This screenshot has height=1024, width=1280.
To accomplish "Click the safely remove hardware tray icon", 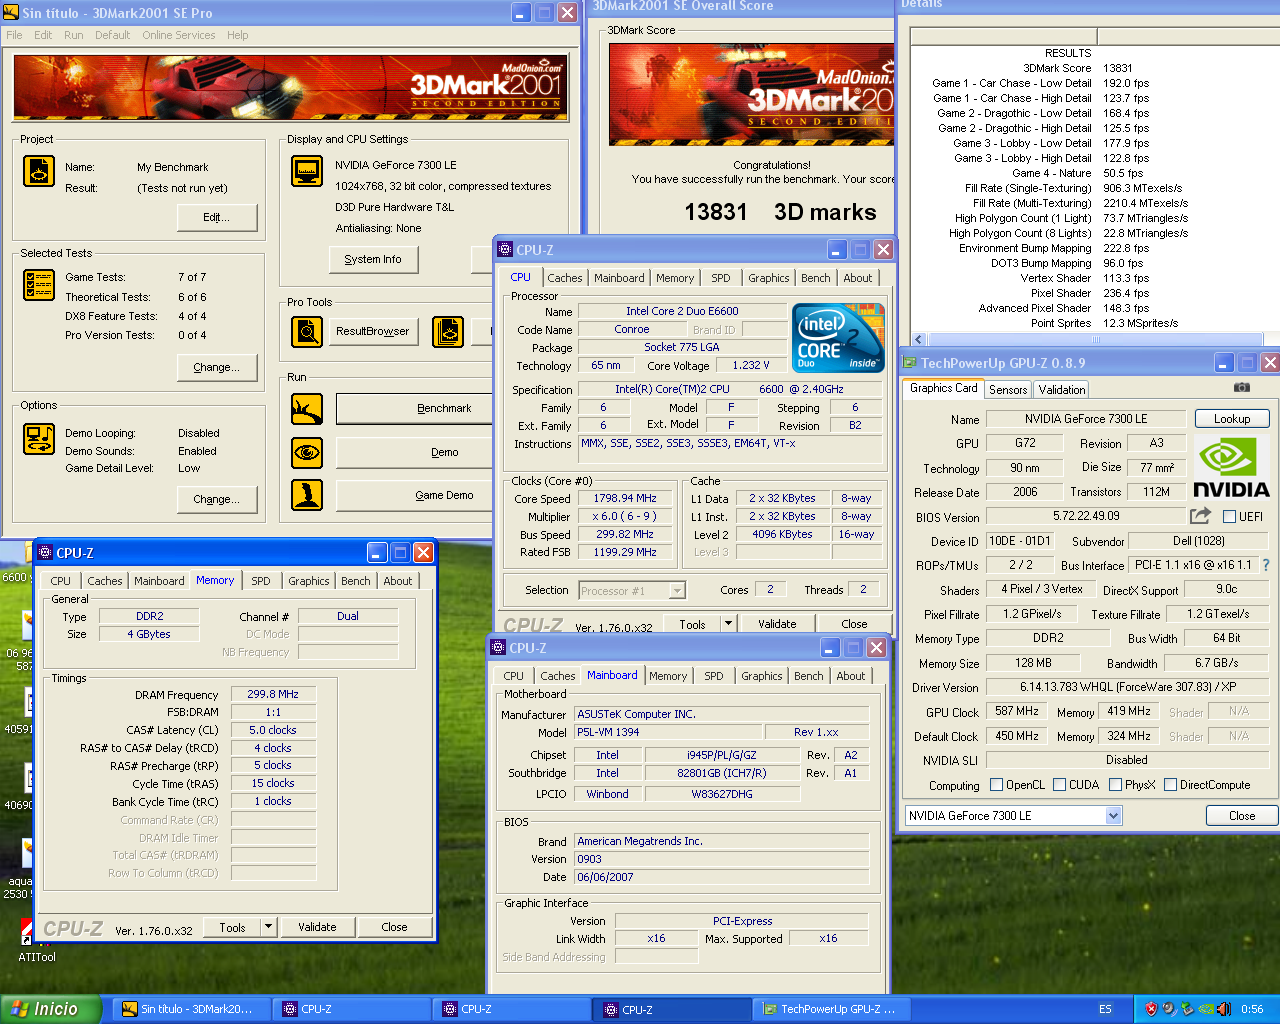I will 1187,1009.
